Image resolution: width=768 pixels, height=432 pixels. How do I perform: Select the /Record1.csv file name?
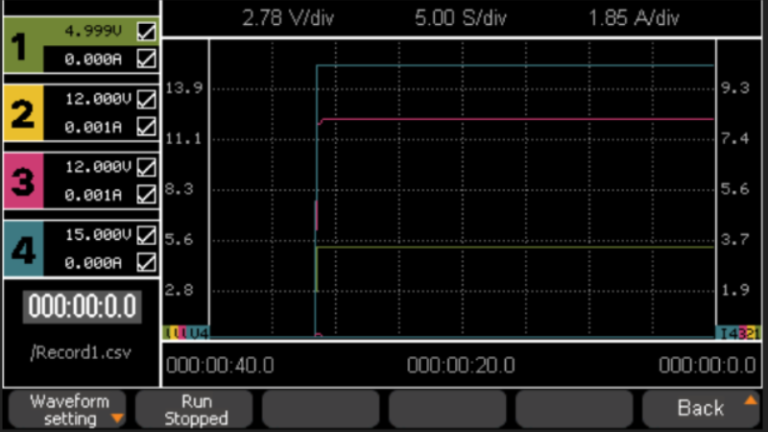pyautogui.click(x=81, y=352)
